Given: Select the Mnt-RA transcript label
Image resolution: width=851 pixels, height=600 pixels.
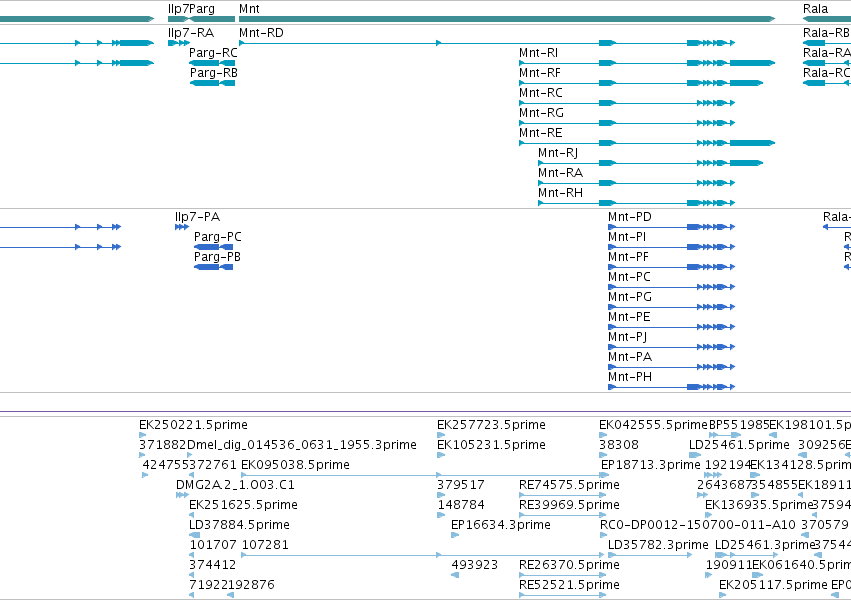Looking at the screenshot, I should click(561, 173).
